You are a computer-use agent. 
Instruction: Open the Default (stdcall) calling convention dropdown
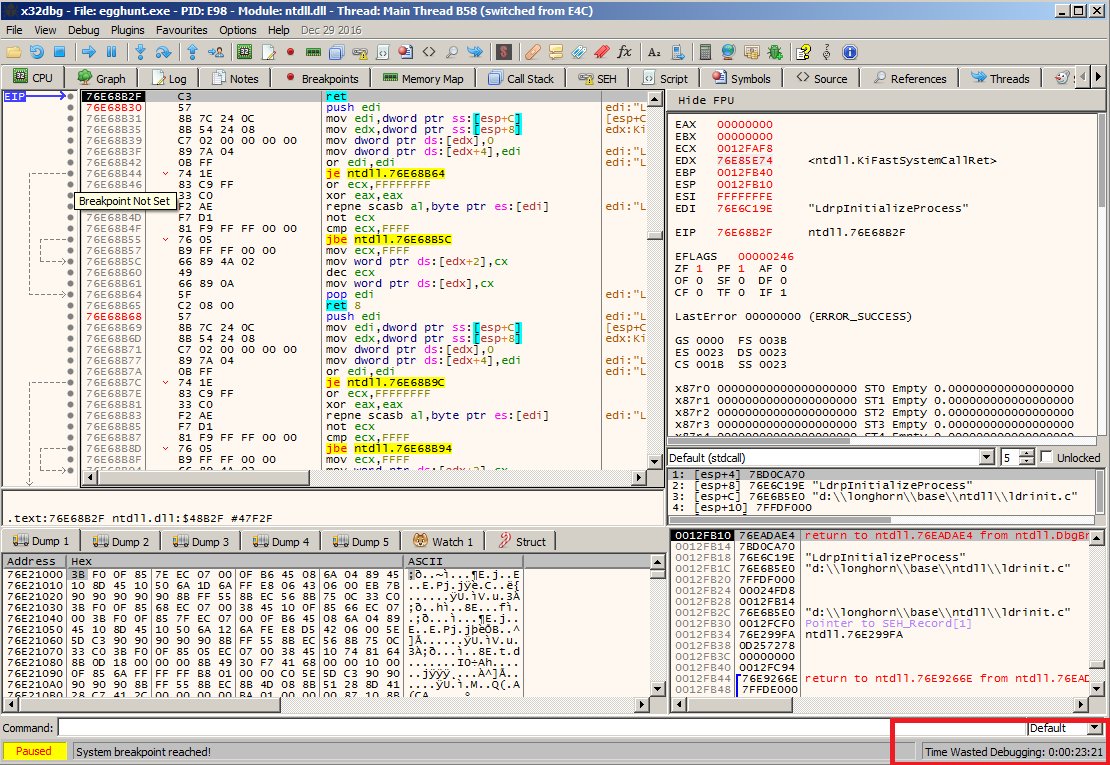click(987, 457)
